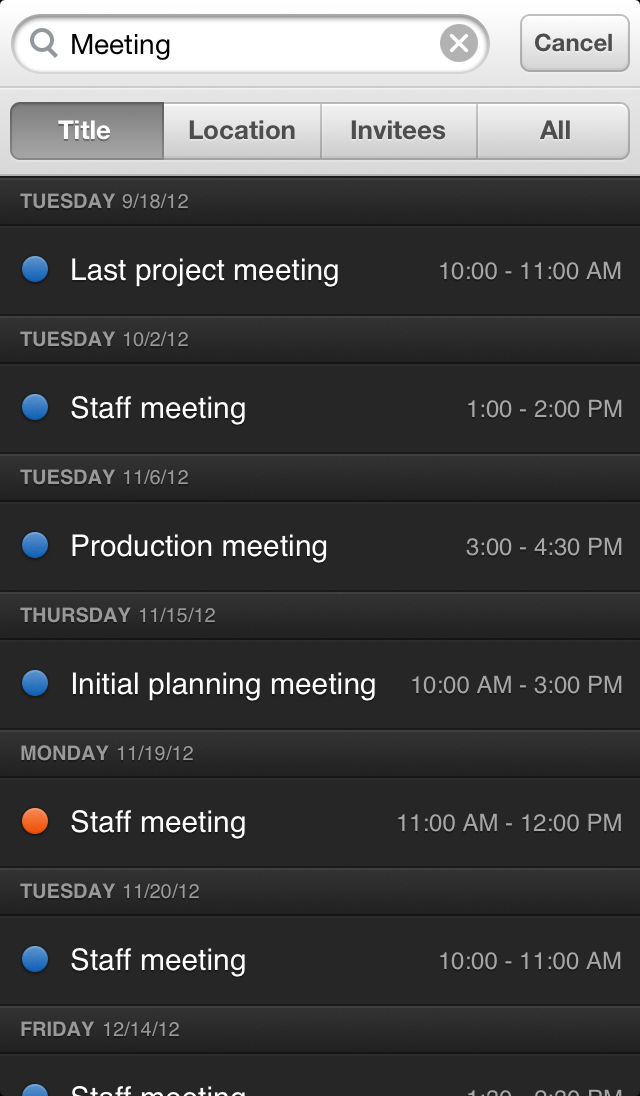Switch to the Invitees search filter
Viewport: 640px width, 1096px height.
pos(398,131)
